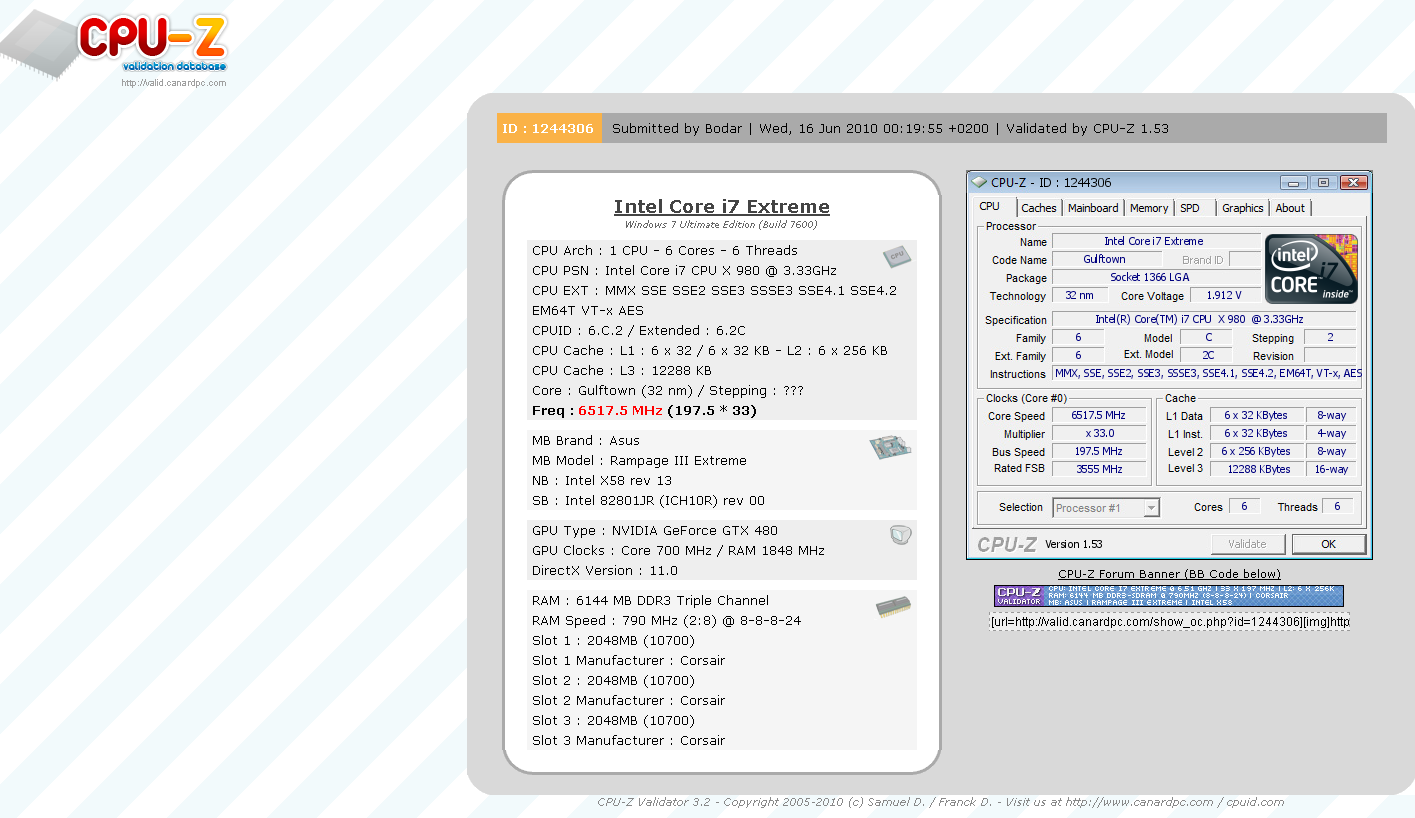Click the L1 Data 6 x 32 KBytes field
1415x818 pixels.
coord(1256,415)
